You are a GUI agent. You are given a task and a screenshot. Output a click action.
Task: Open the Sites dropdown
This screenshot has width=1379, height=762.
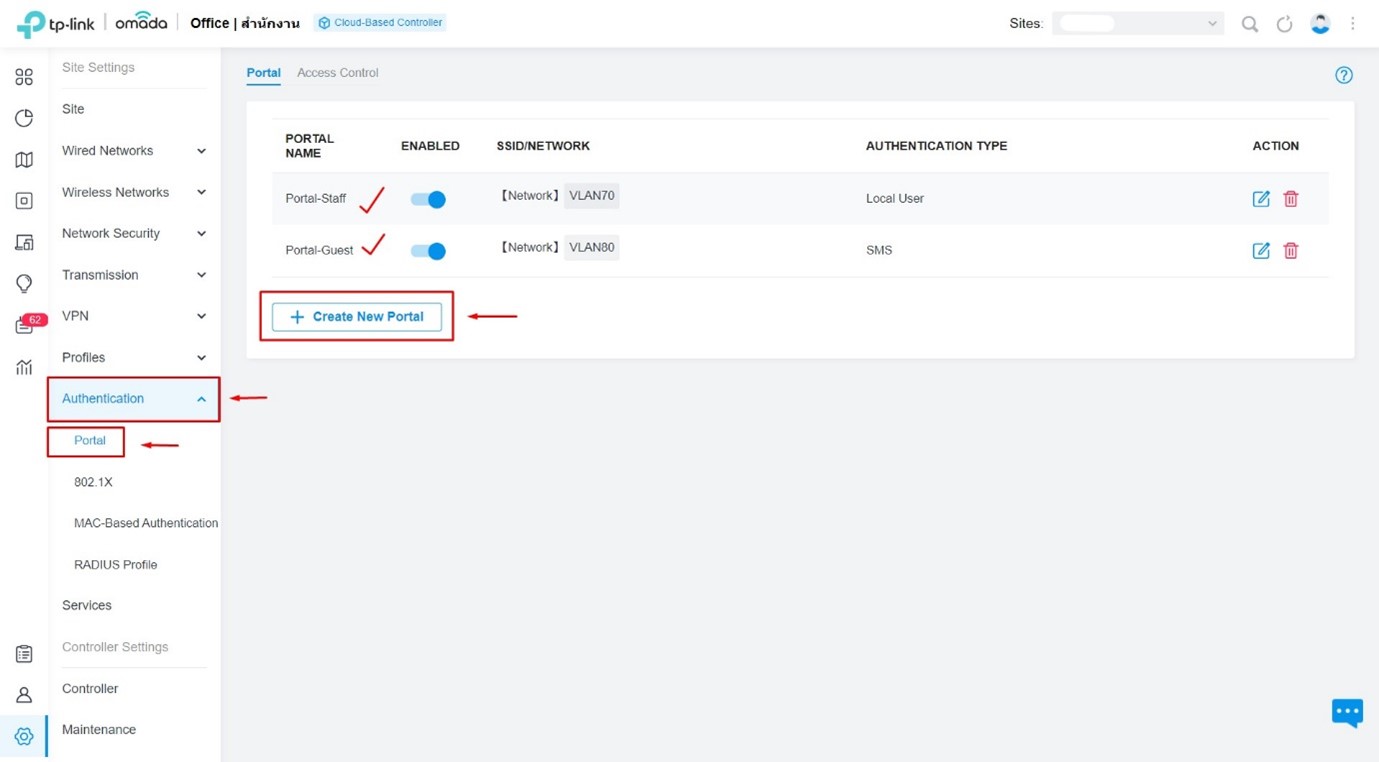1137,24
